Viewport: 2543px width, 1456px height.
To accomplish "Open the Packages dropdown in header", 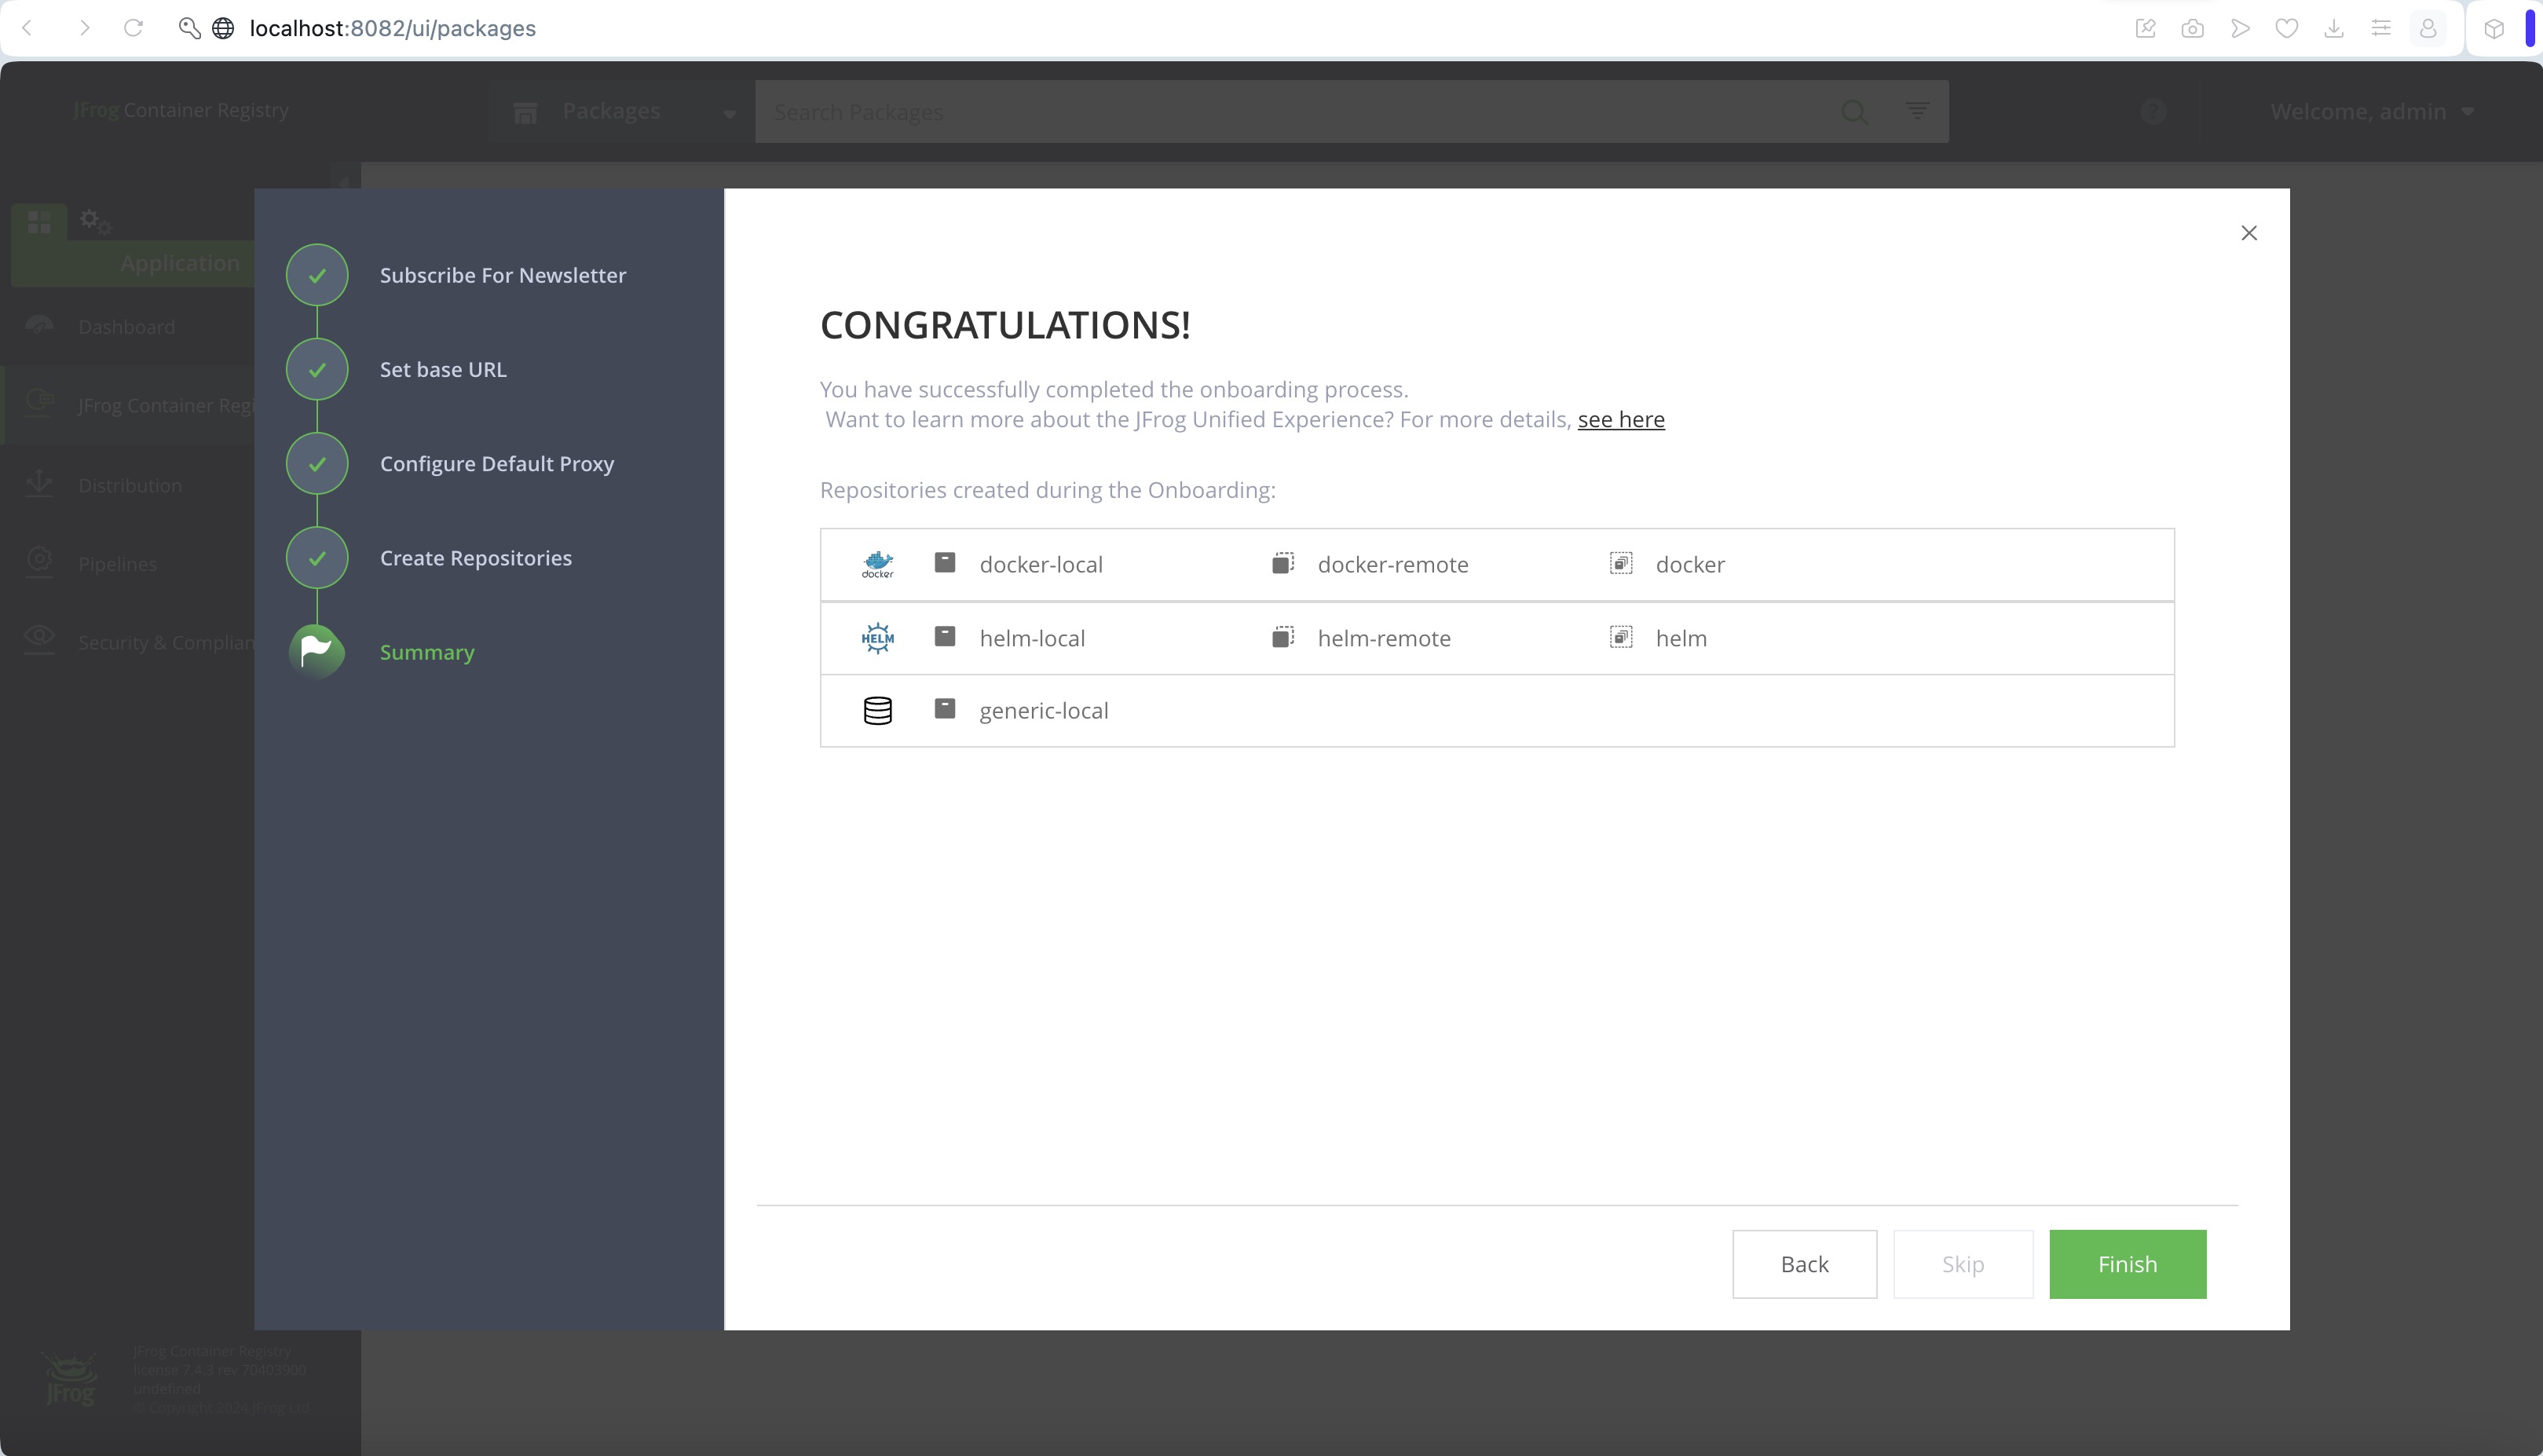I will coord(622,111).
